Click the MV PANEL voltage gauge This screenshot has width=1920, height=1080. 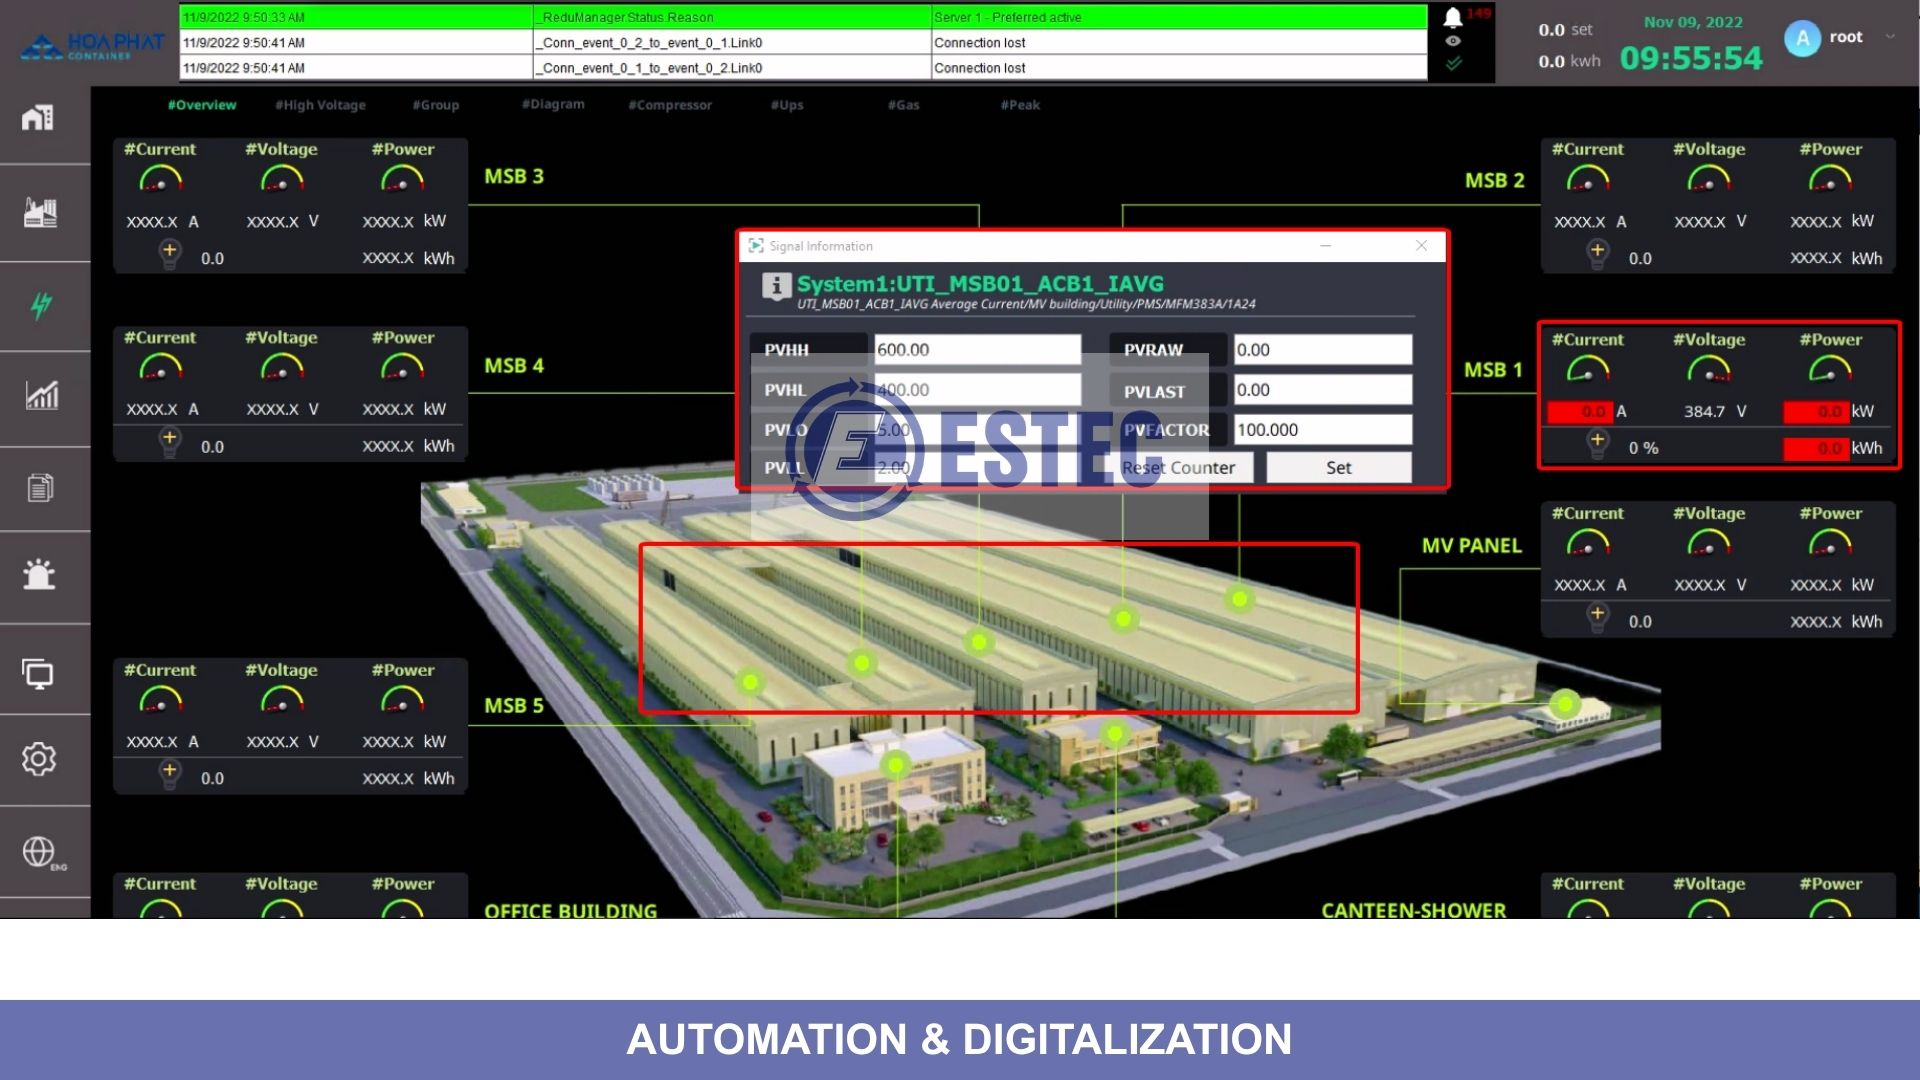click(1709, 544)
